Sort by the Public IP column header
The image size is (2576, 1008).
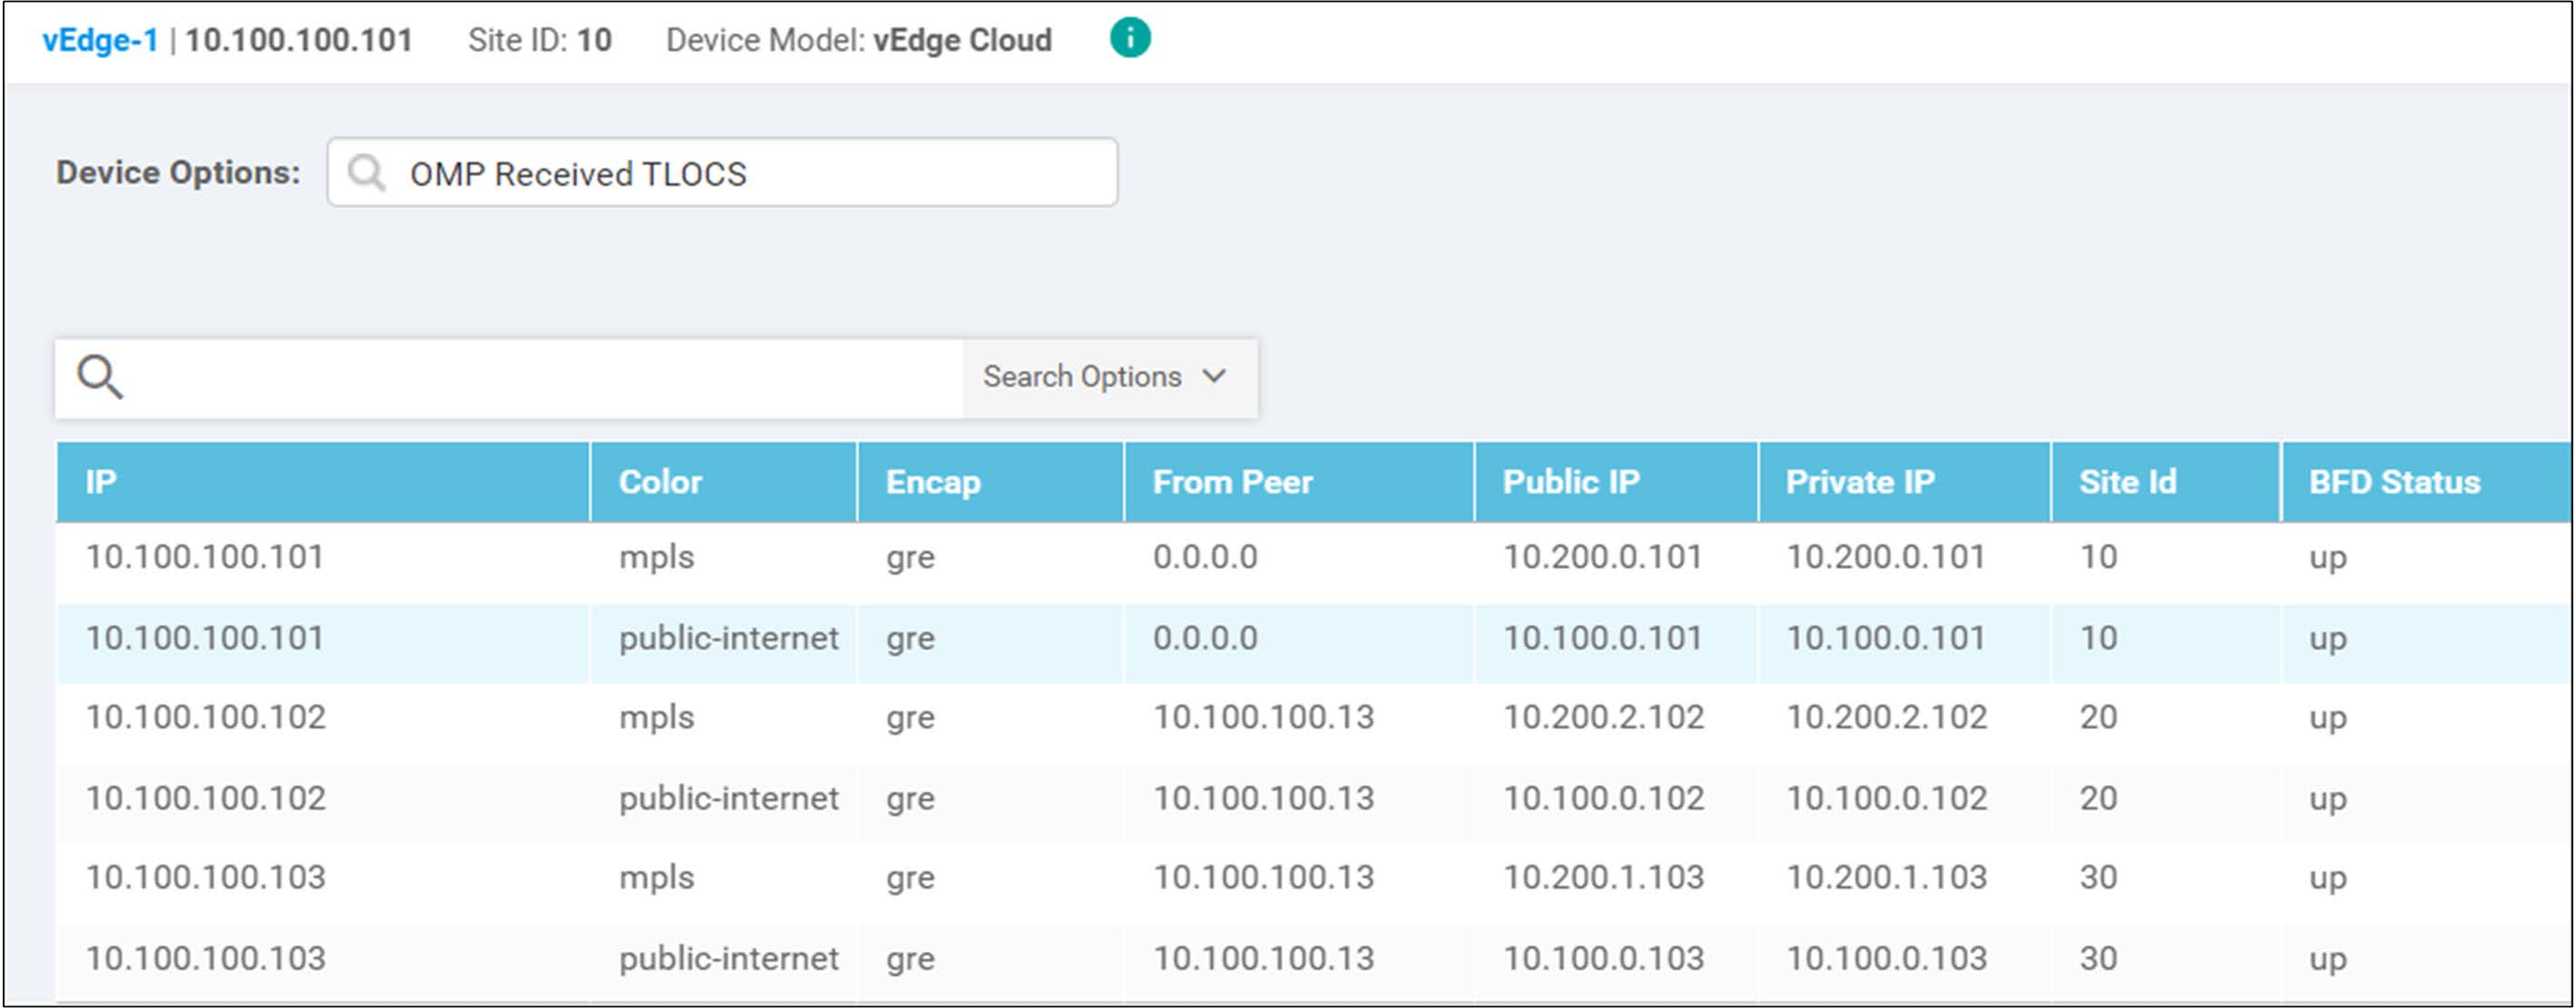coord(1616,482)
